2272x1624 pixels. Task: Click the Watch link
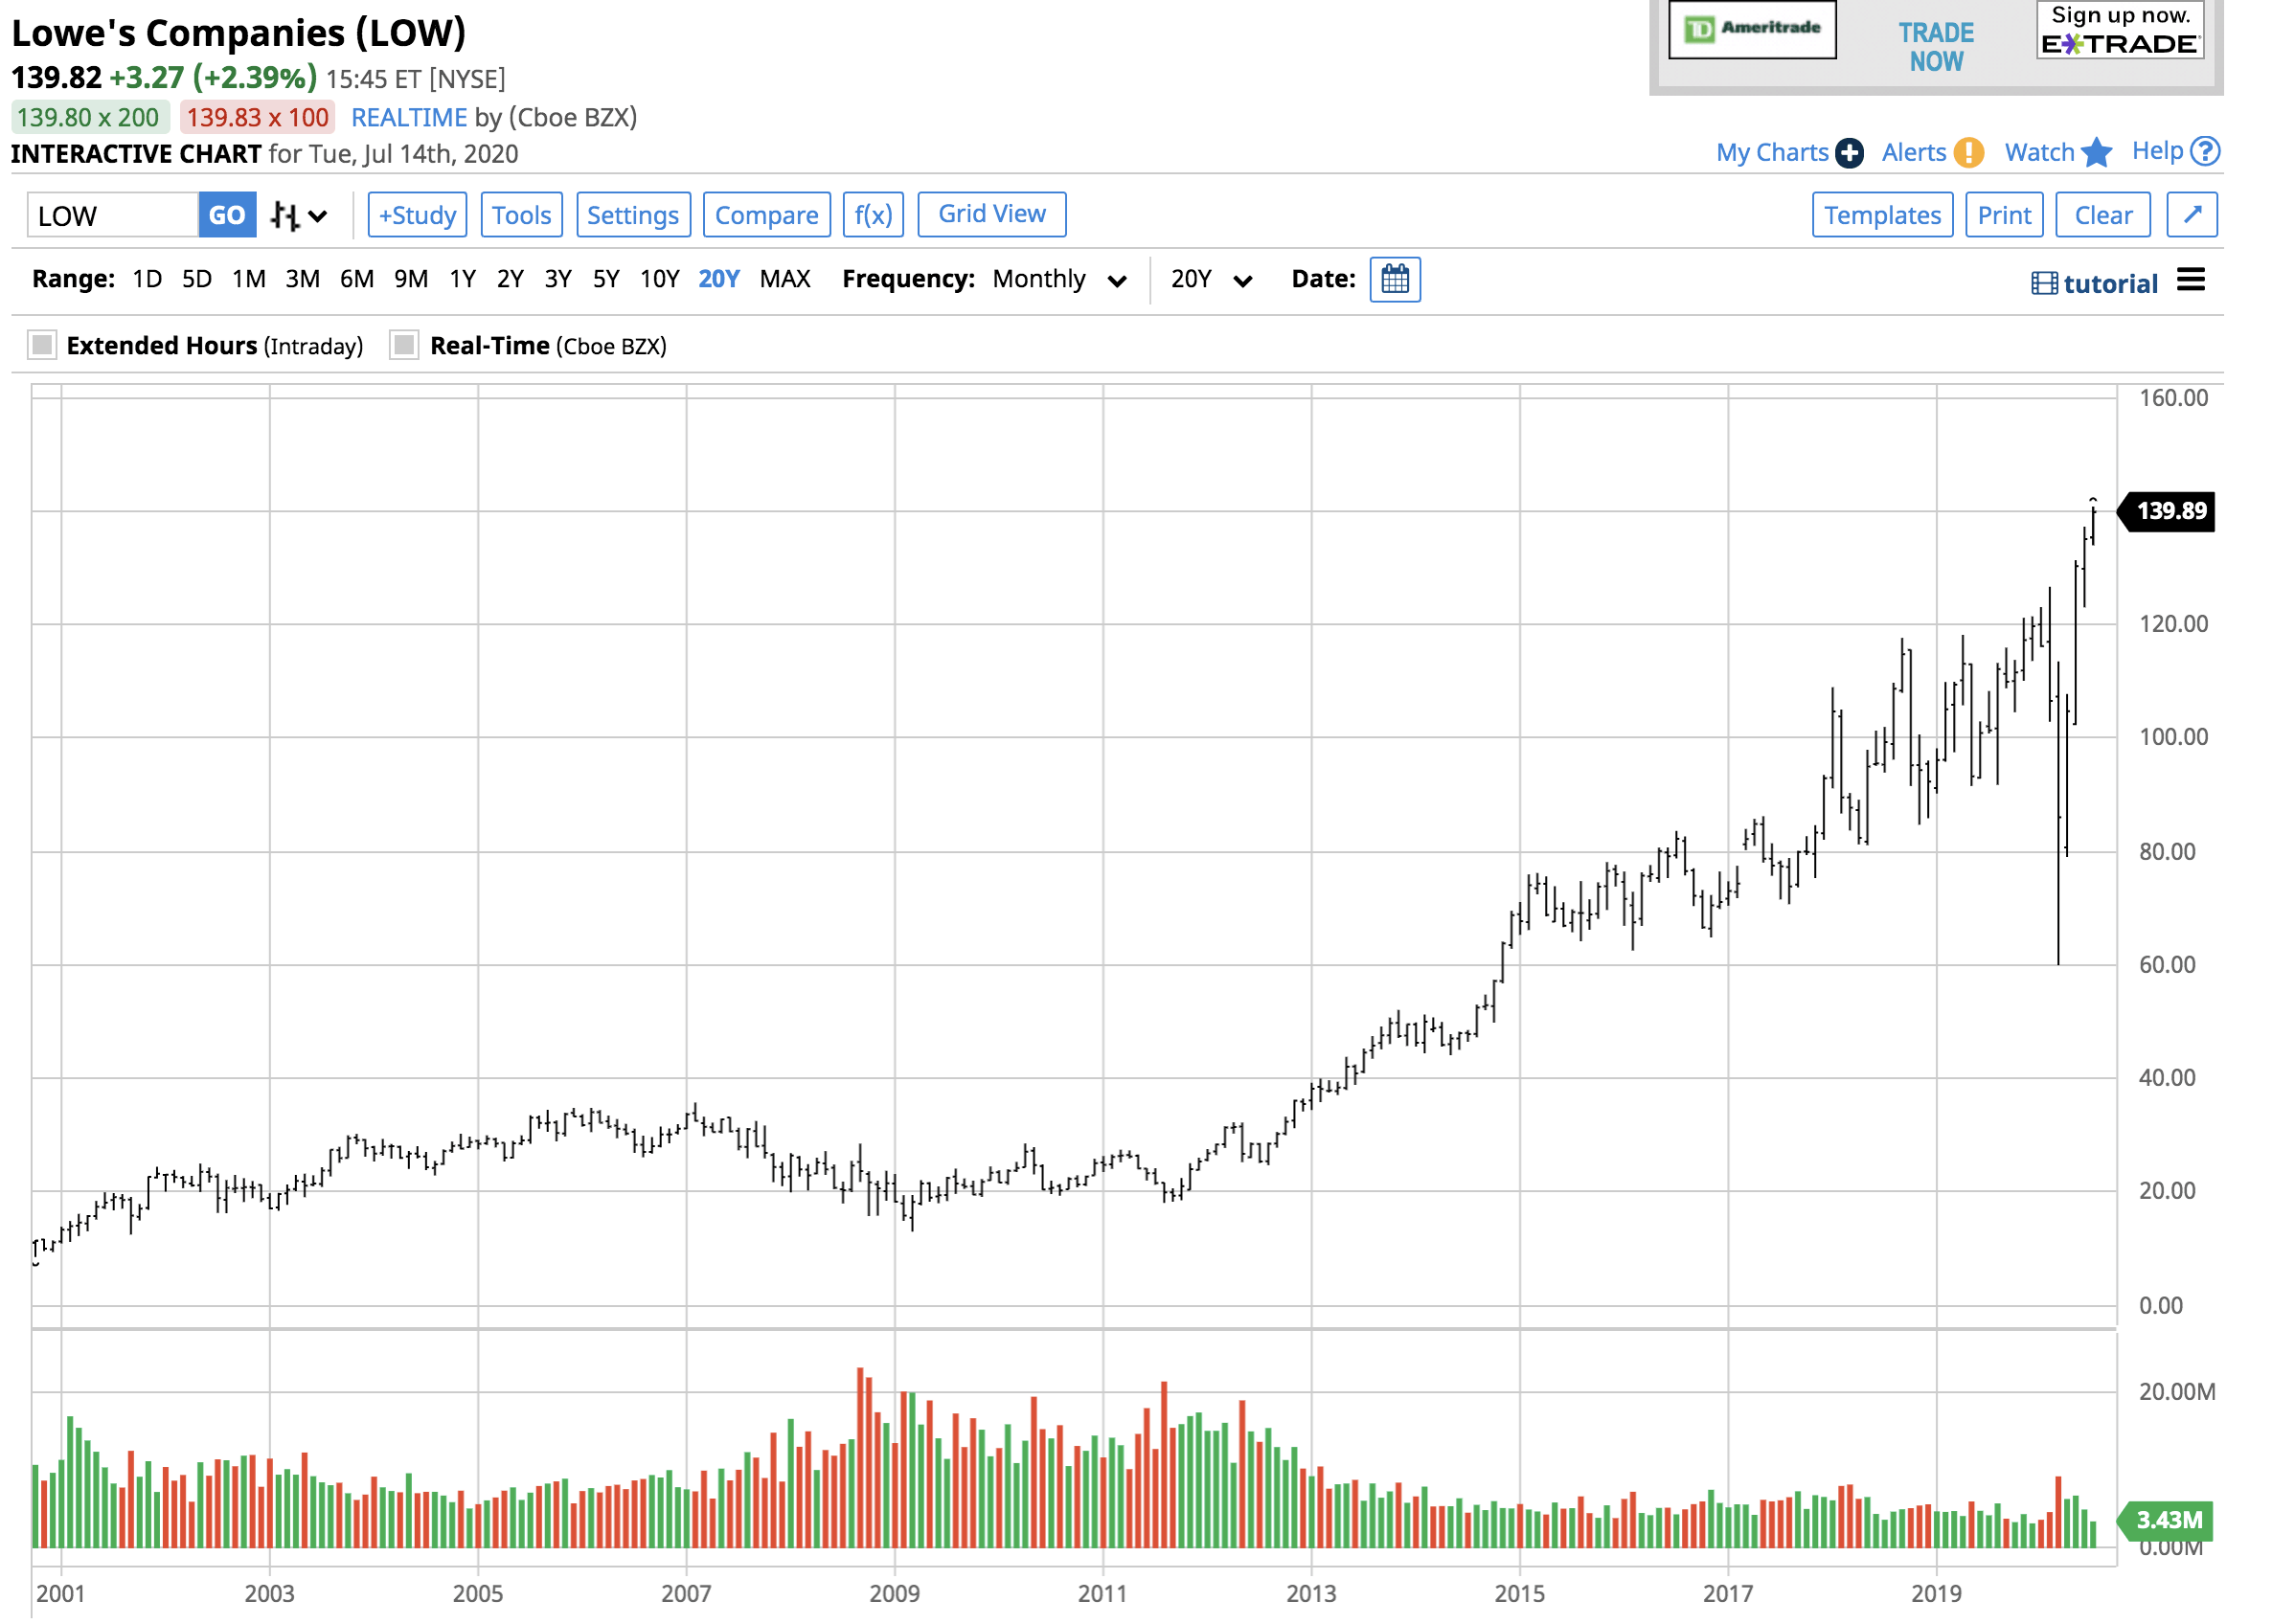click(2039, 153)
